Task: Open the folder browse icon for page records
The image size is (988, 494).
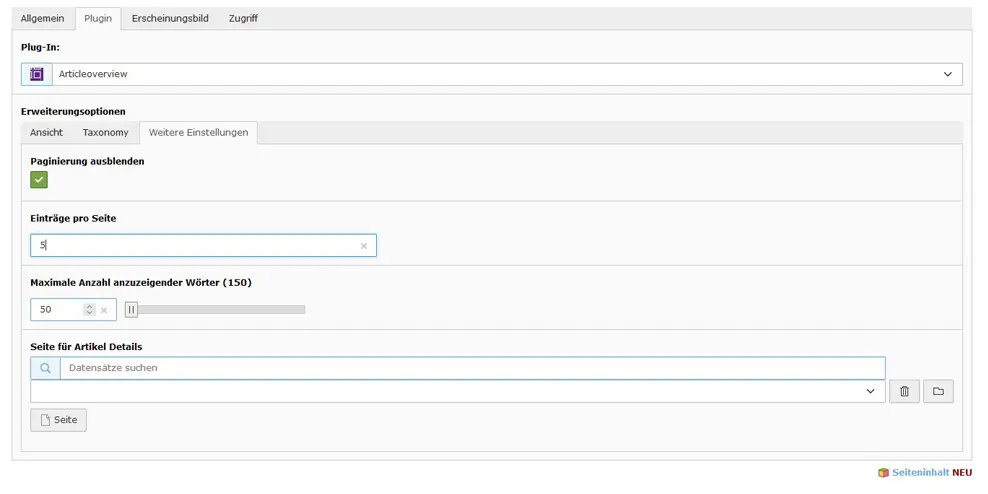Action: coord(938,391)
